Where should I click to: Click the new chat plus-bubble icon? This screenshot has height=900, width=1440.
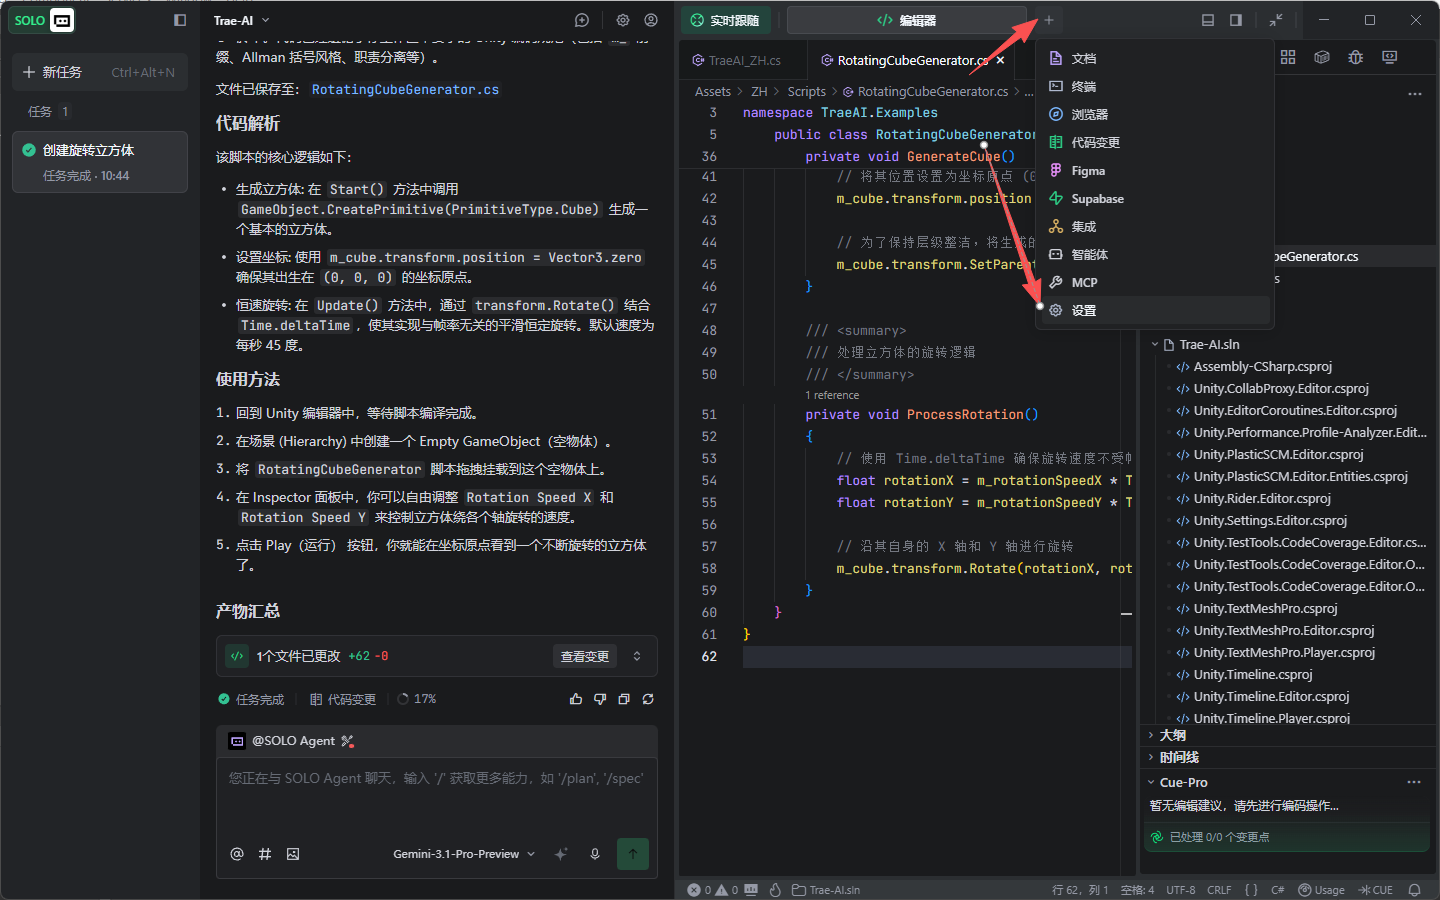[x=582, y=20]
